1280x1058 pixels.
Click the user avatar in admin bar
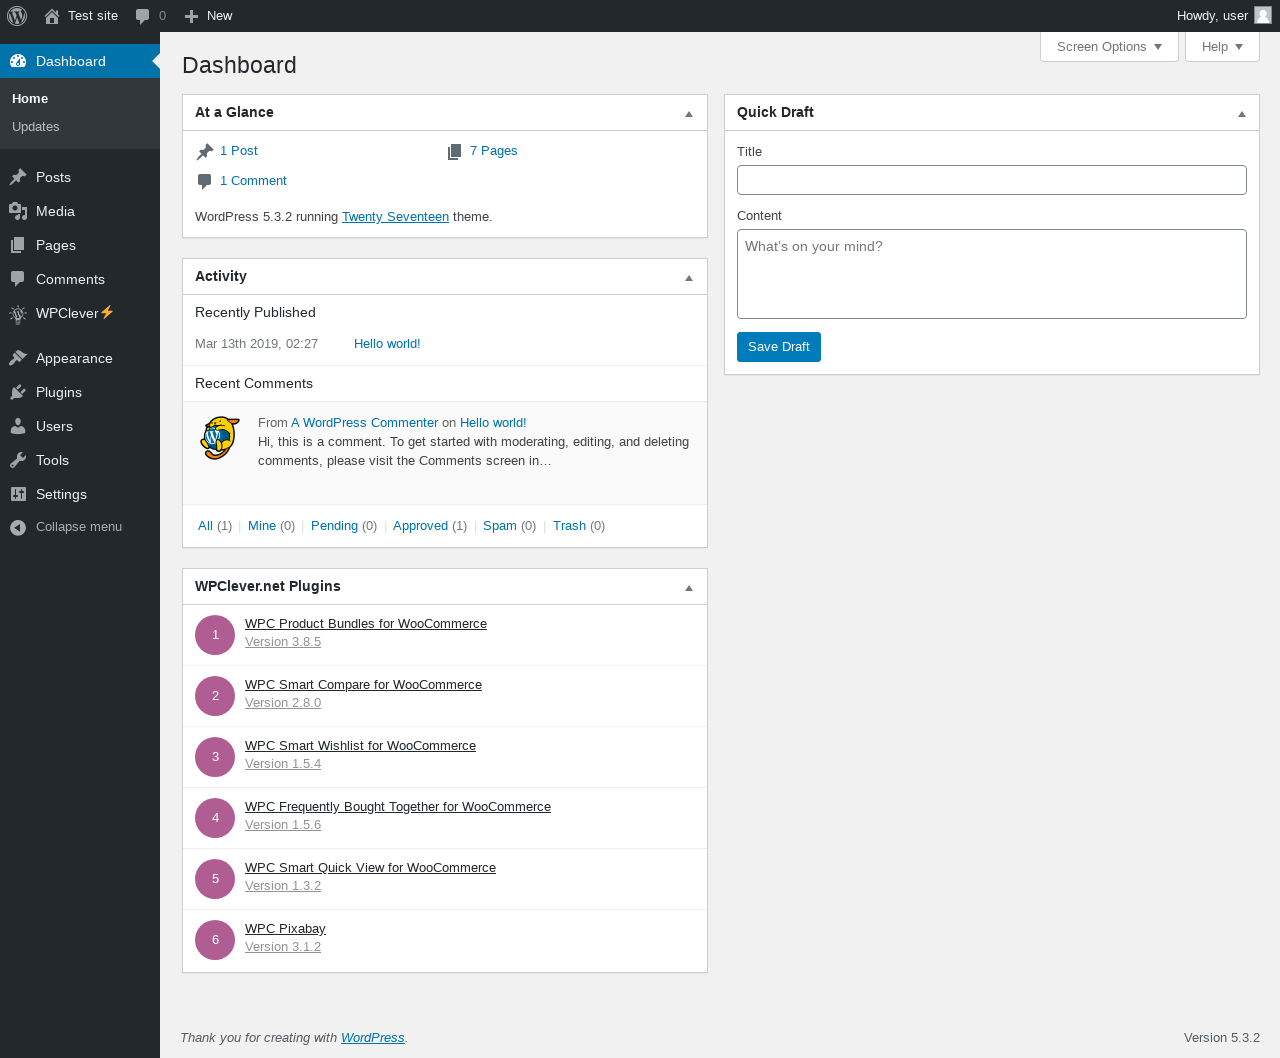coord(1263,15)
